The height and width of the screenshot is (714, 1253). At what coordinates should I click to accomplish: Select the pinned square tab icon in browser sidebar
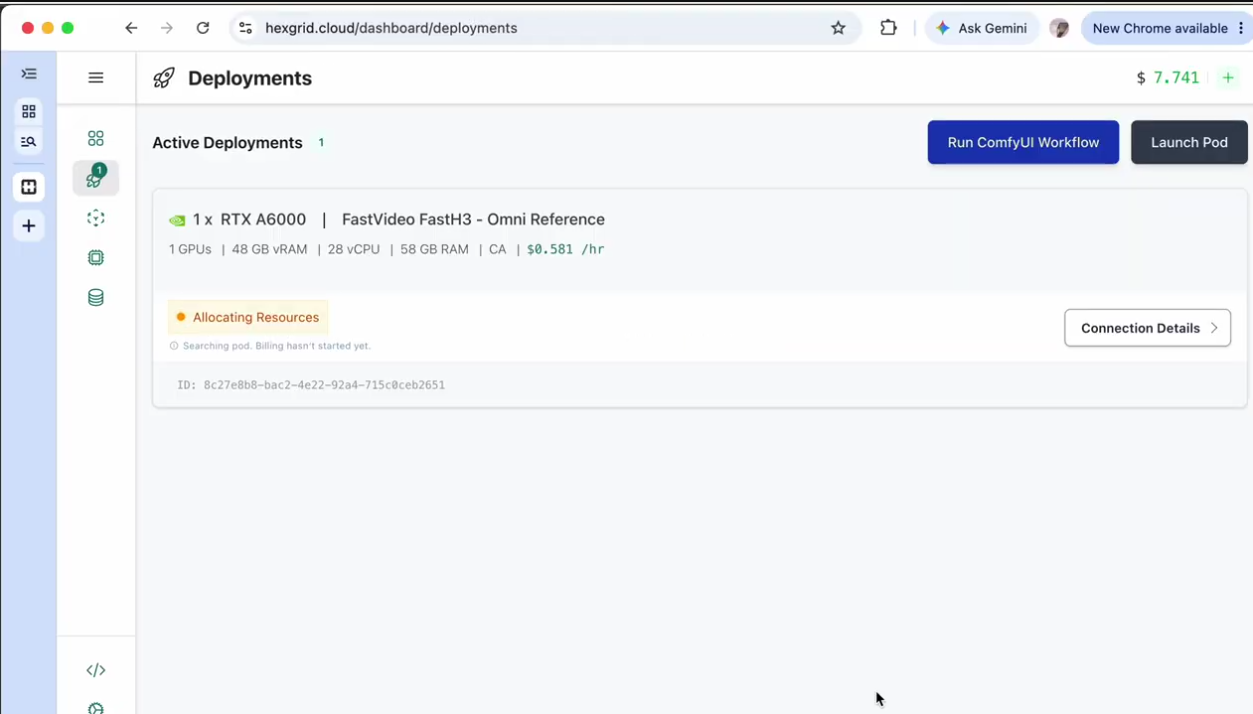coord(29,187)
